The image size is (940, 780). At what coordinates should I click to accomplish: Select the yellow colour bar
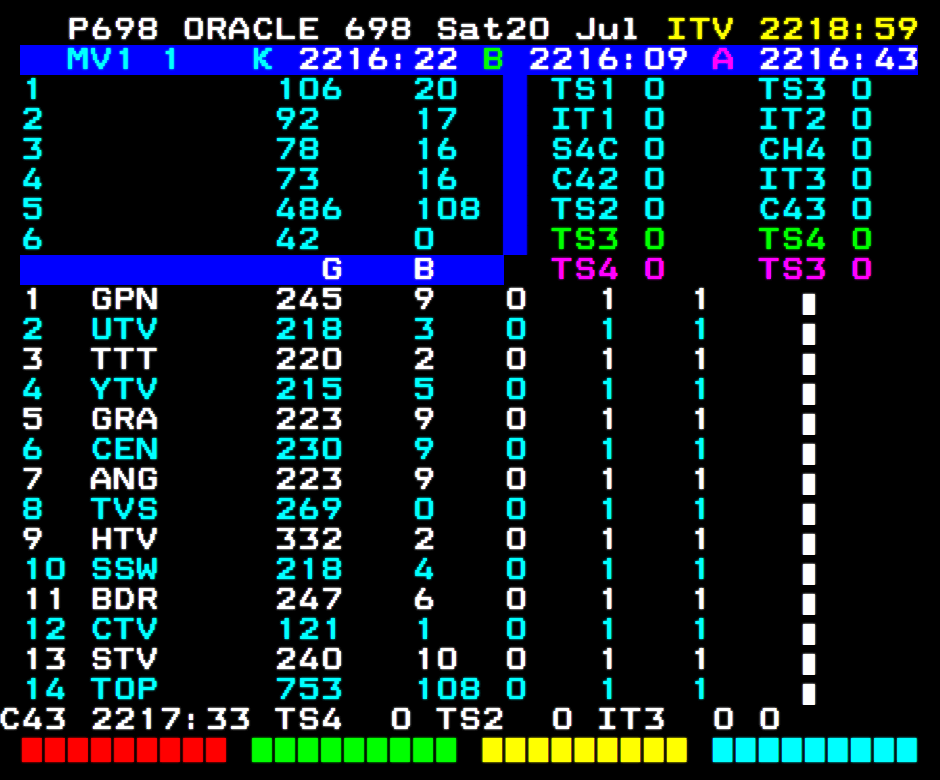585,750
